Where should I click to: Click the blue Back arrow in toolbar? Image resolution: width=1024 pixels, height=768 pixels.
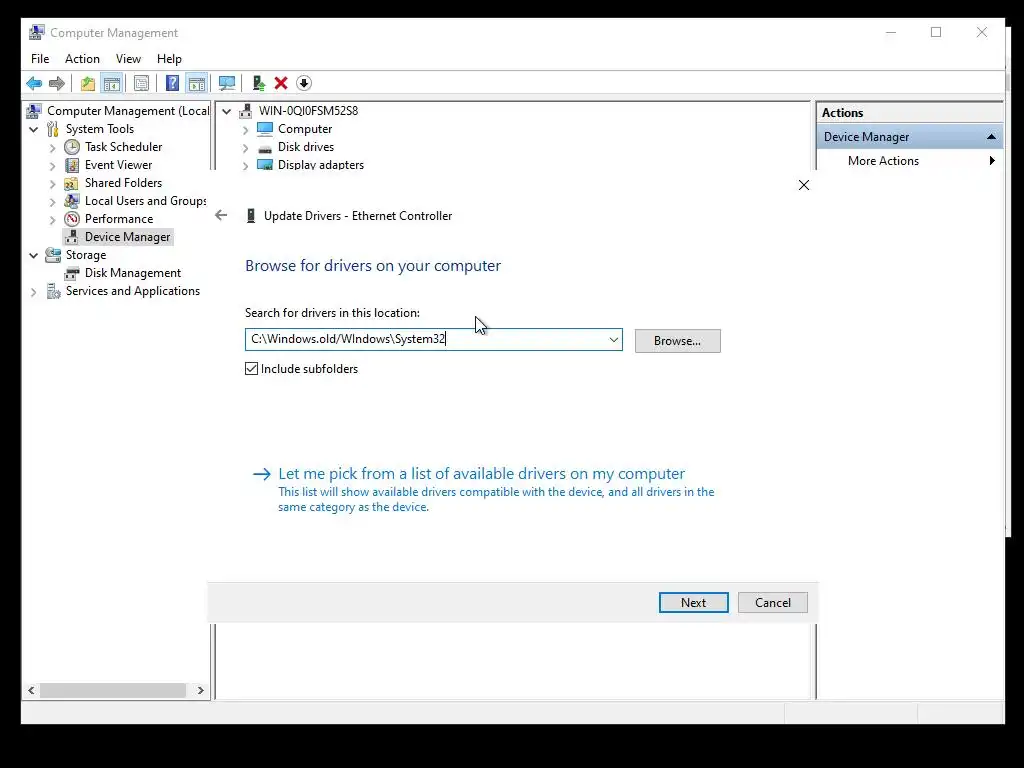pyautogui.click(x=34, y=83)
